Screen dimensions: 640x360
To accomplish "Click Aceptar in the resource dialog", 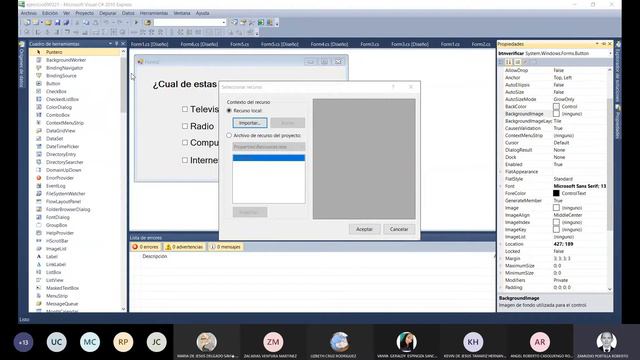I will pyautogui.click(x=364, y=229).
